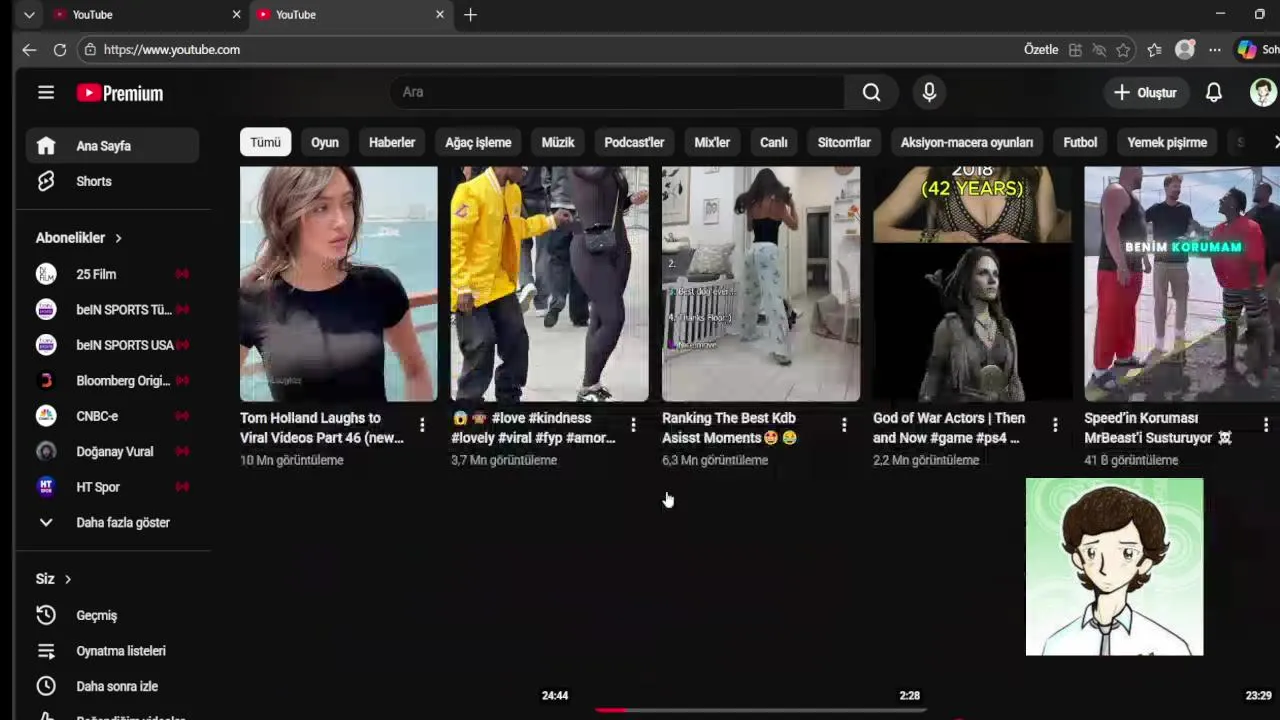Screen dimensions: 1280x720
Task: Open Shorts from the sidebar
Action: (x=112, y=181)
